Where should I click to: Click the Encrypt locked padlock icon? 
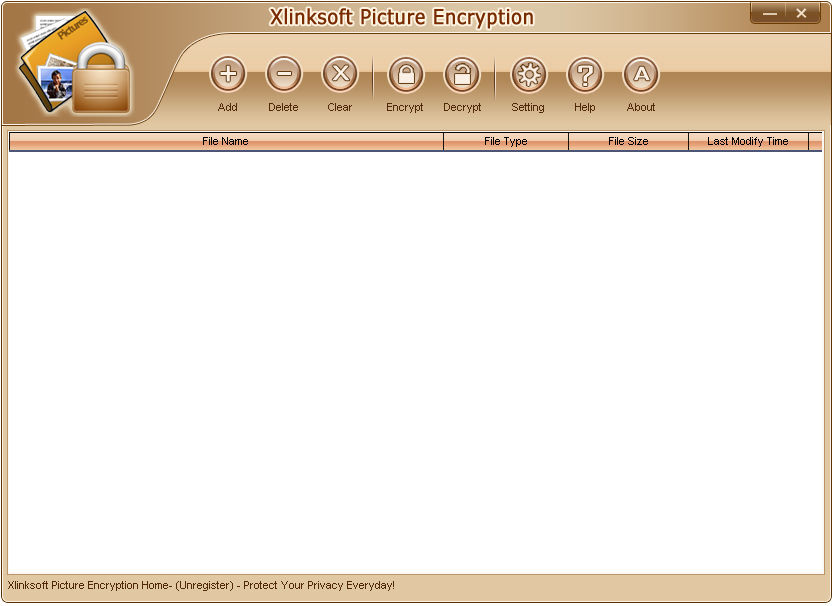click(406, 74)
